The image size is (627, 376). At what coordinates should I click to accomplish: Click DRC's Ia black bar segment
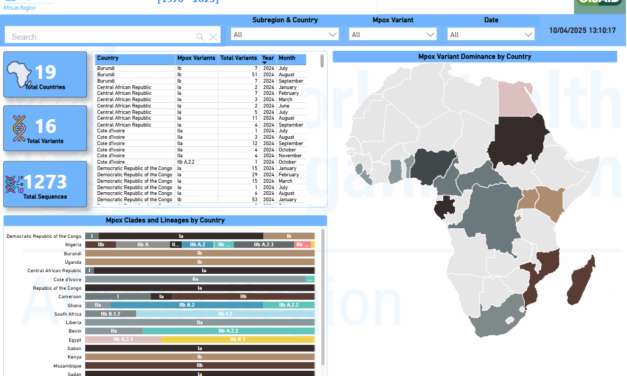coord(181,236)
